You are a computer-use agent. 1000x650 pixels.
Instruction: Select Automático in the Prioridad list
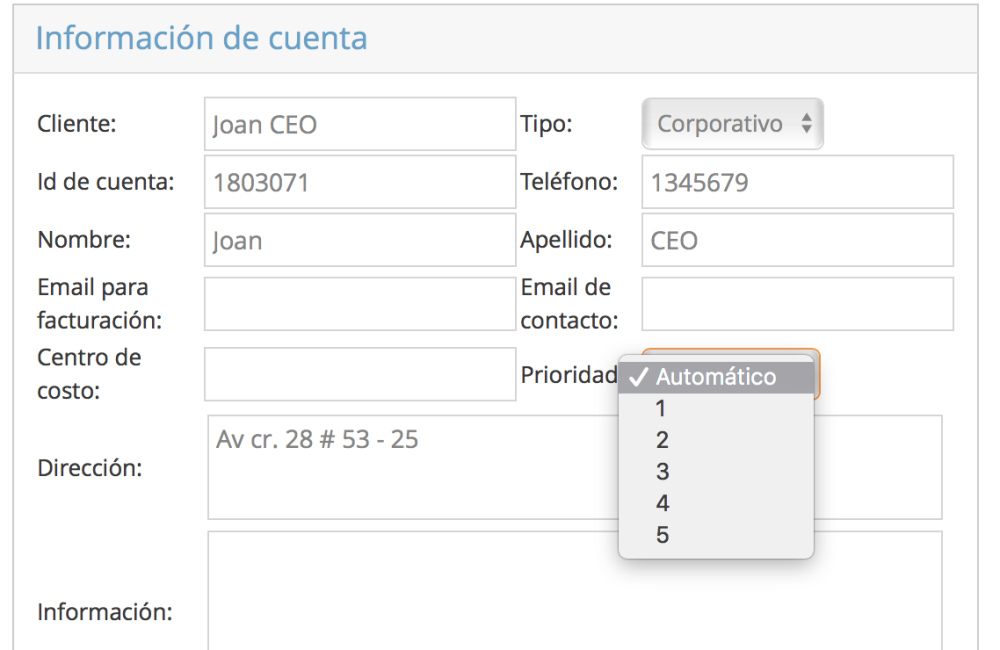tap(716, 377)
